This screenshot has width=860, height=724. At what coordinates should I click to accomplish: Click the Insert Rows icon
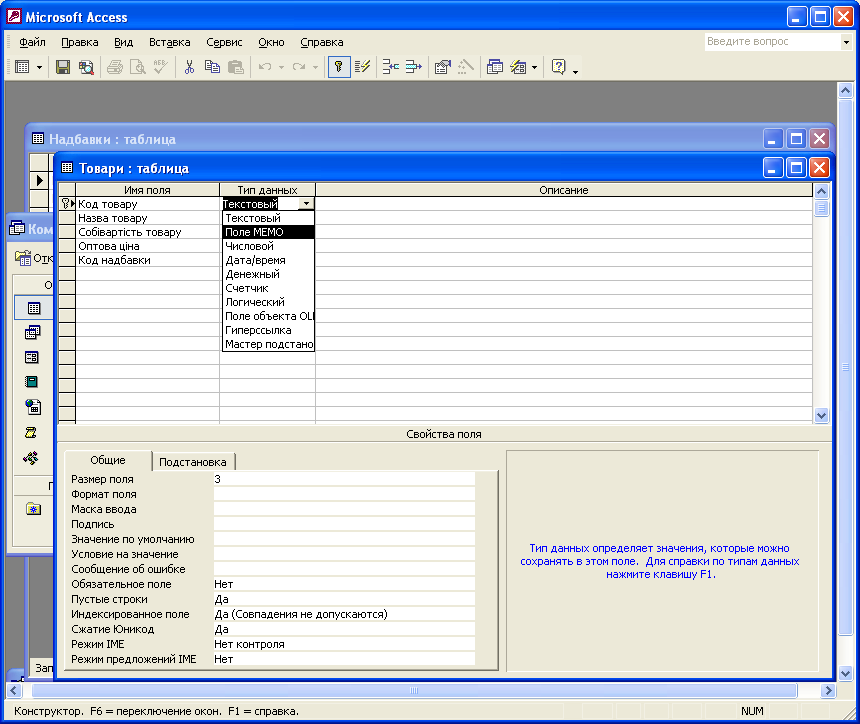tap(391, 67)
